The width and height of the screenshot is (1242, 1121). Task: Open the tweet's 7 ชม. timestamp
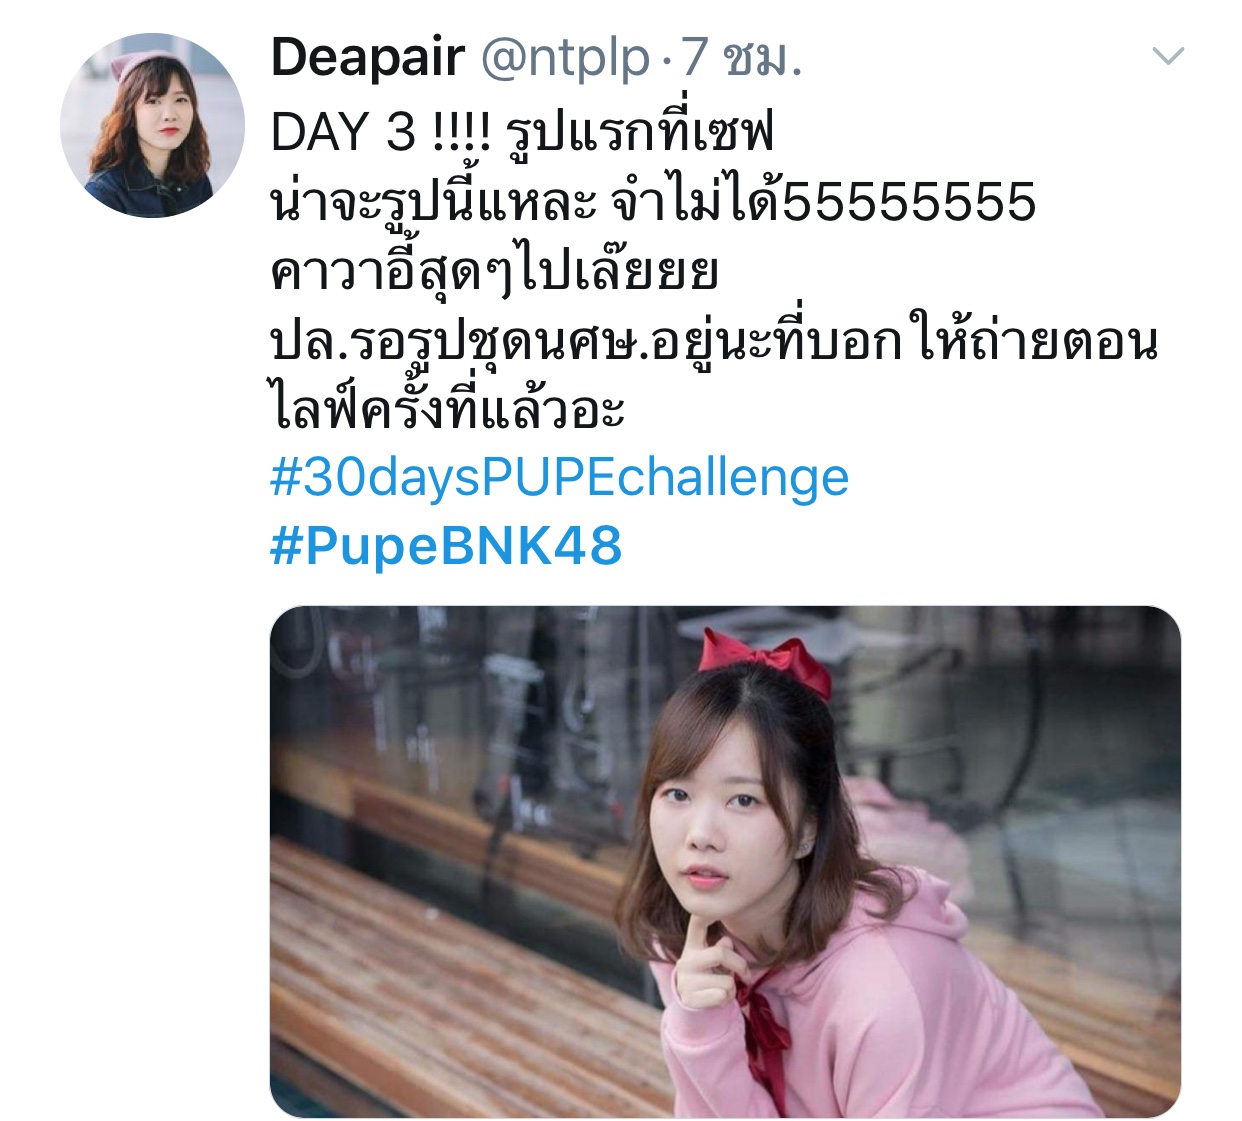(741, 58)
